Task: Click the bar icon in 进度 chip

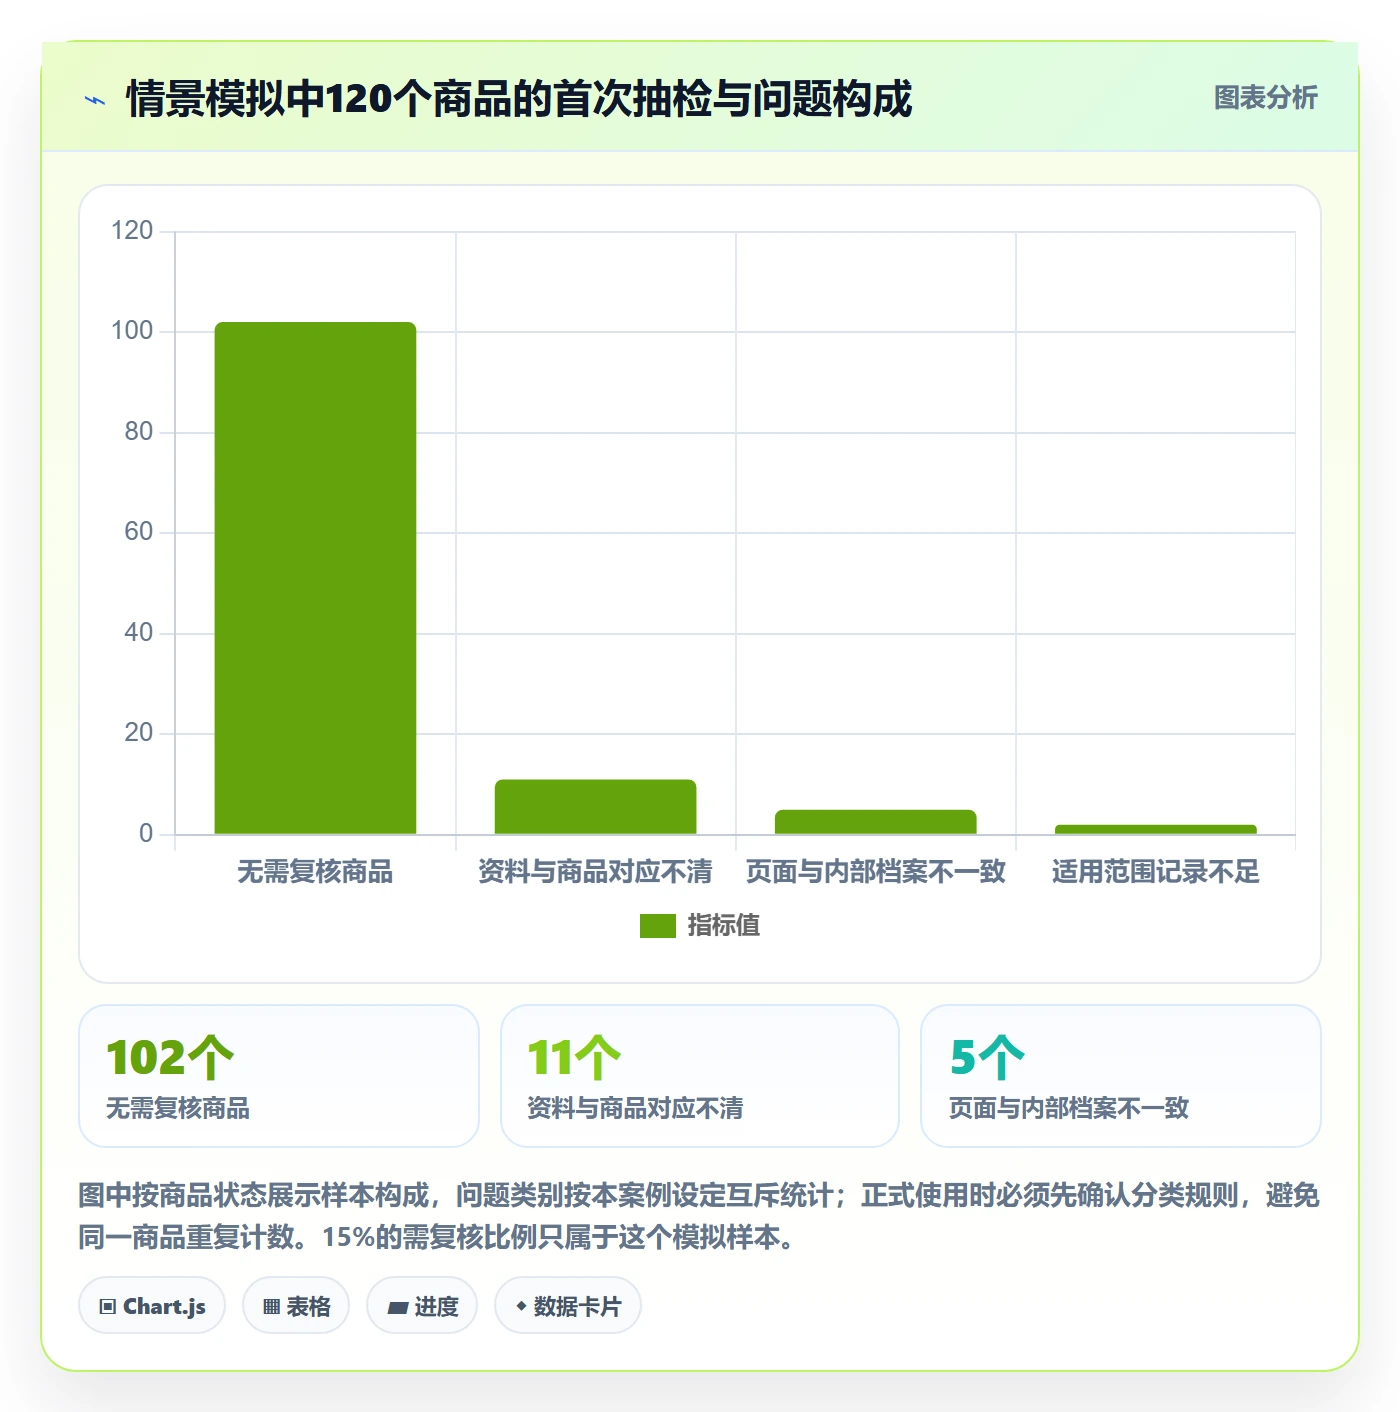Action: coord(398,1307)
